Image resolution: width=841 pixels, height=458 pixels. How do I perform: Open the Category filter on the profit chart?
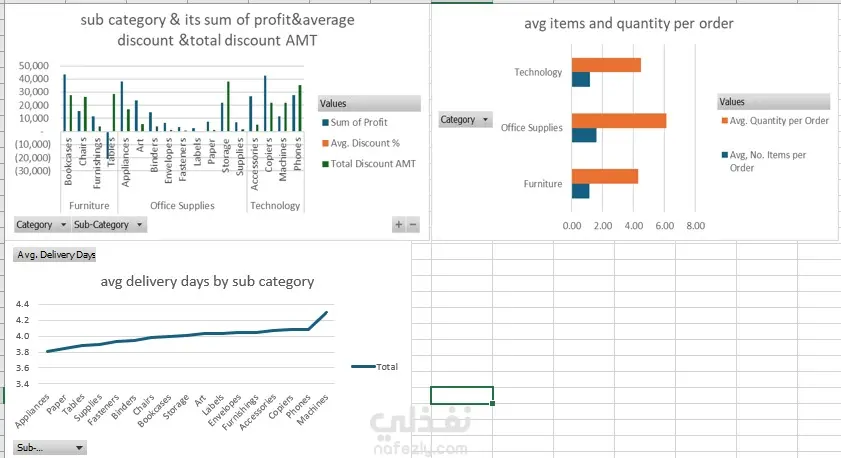[x=42, y=225]
